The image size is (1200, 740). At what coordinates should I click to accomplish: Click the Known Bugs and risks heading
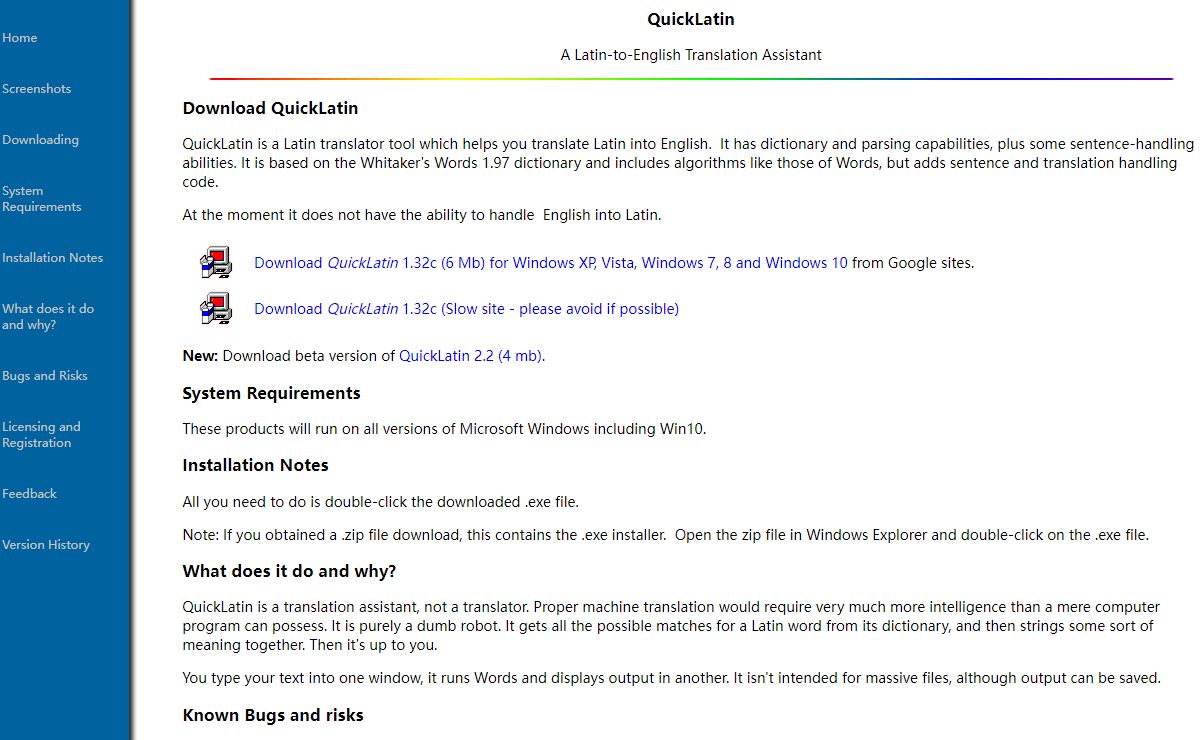click(x=273, y=715)
